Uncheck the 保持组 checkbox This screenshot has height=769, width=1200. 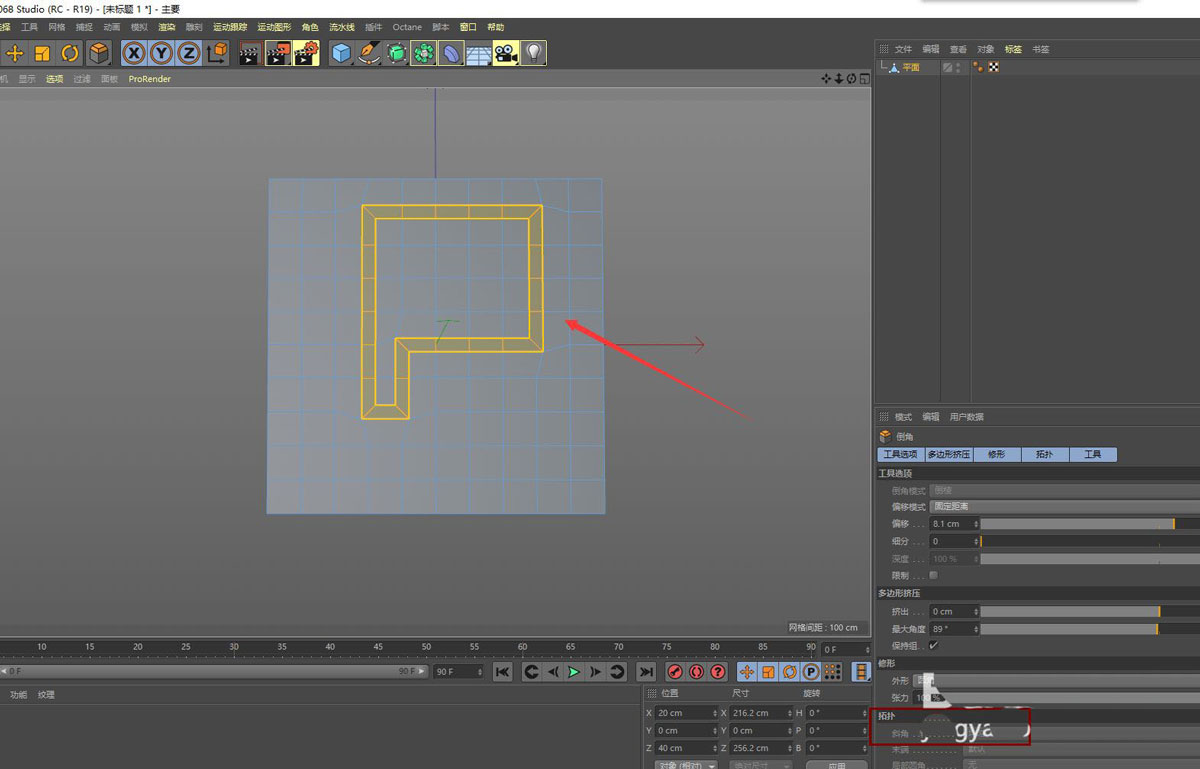933,646
